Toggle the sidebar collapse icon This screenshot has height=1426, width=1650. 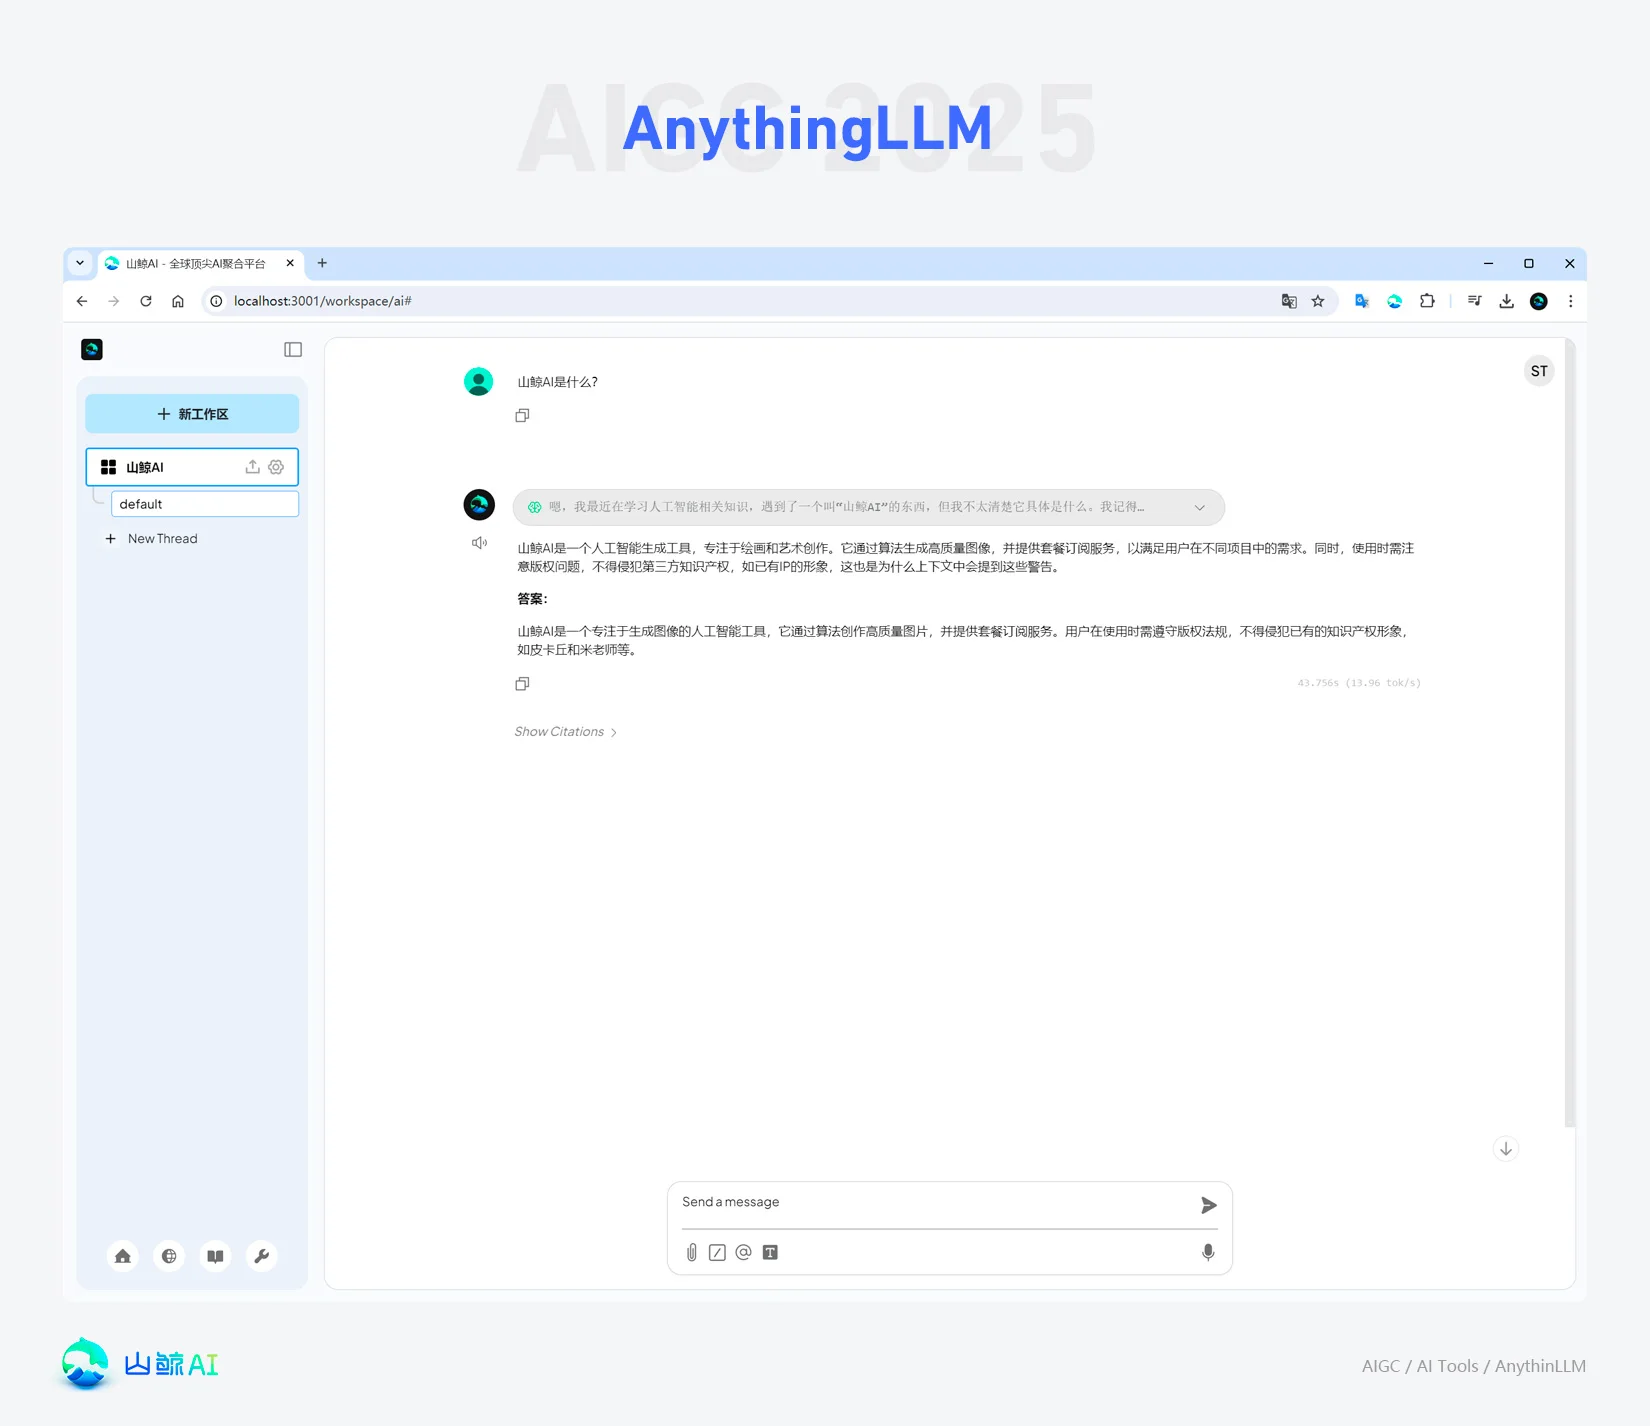pyautogui.click(x=293, y=349)
